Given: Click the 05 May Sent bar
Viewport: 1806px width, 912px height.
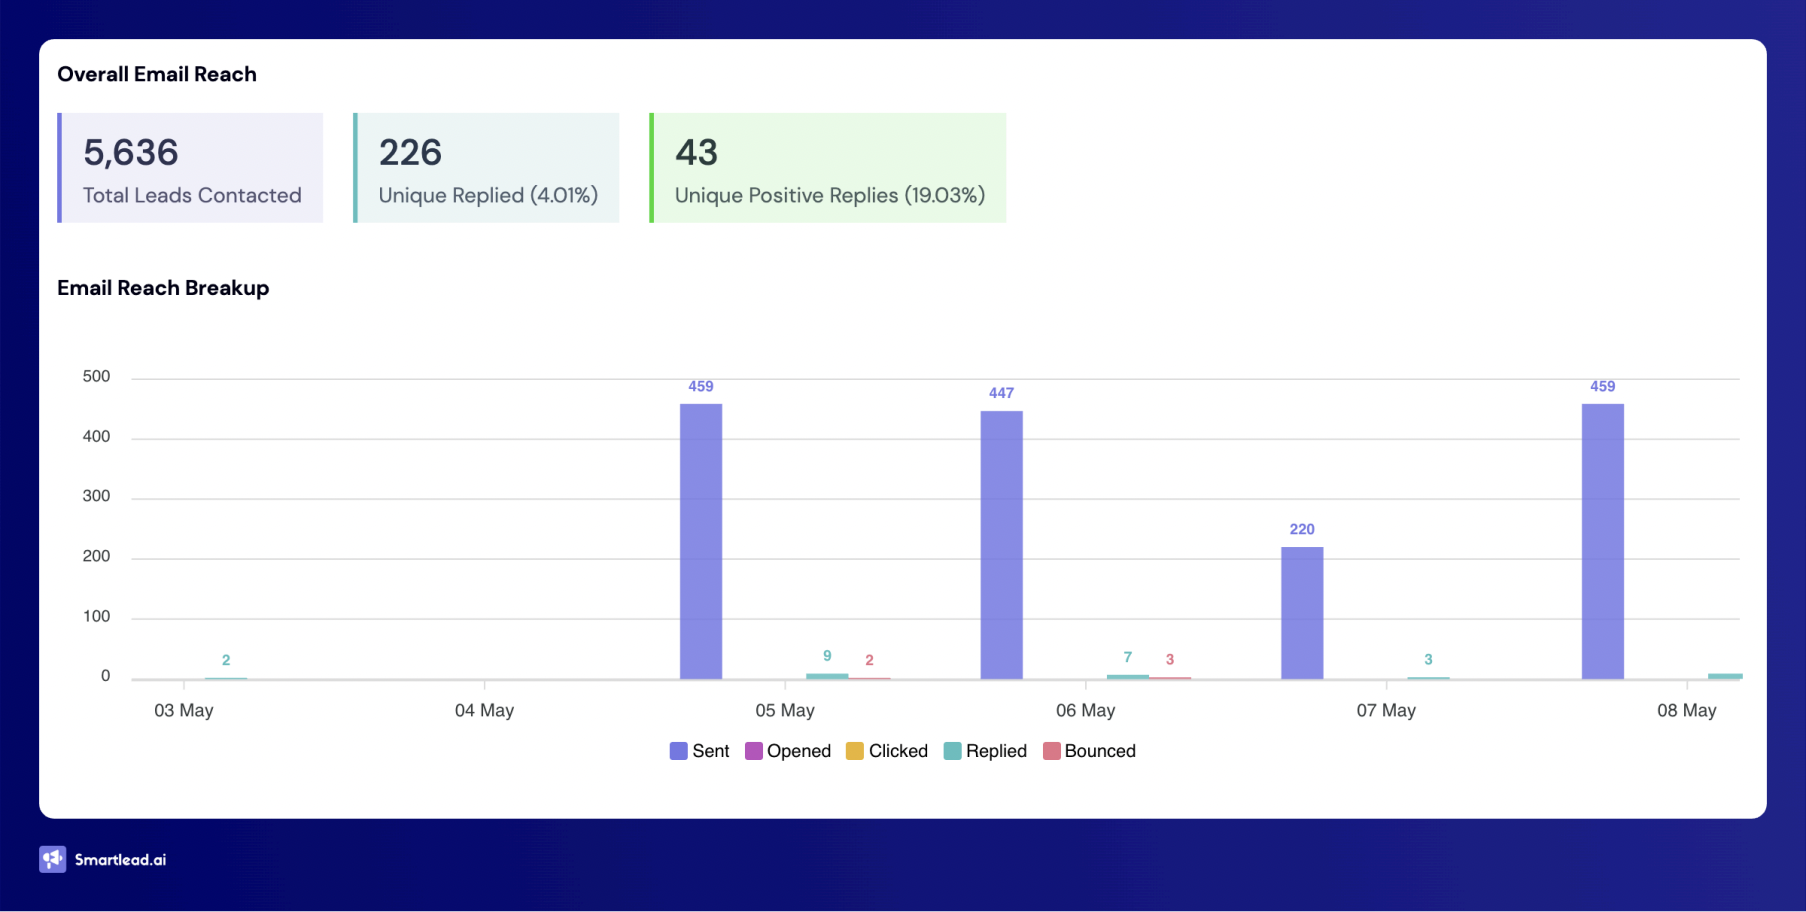Looking at the screenshot, I should [x=701, y=541].
